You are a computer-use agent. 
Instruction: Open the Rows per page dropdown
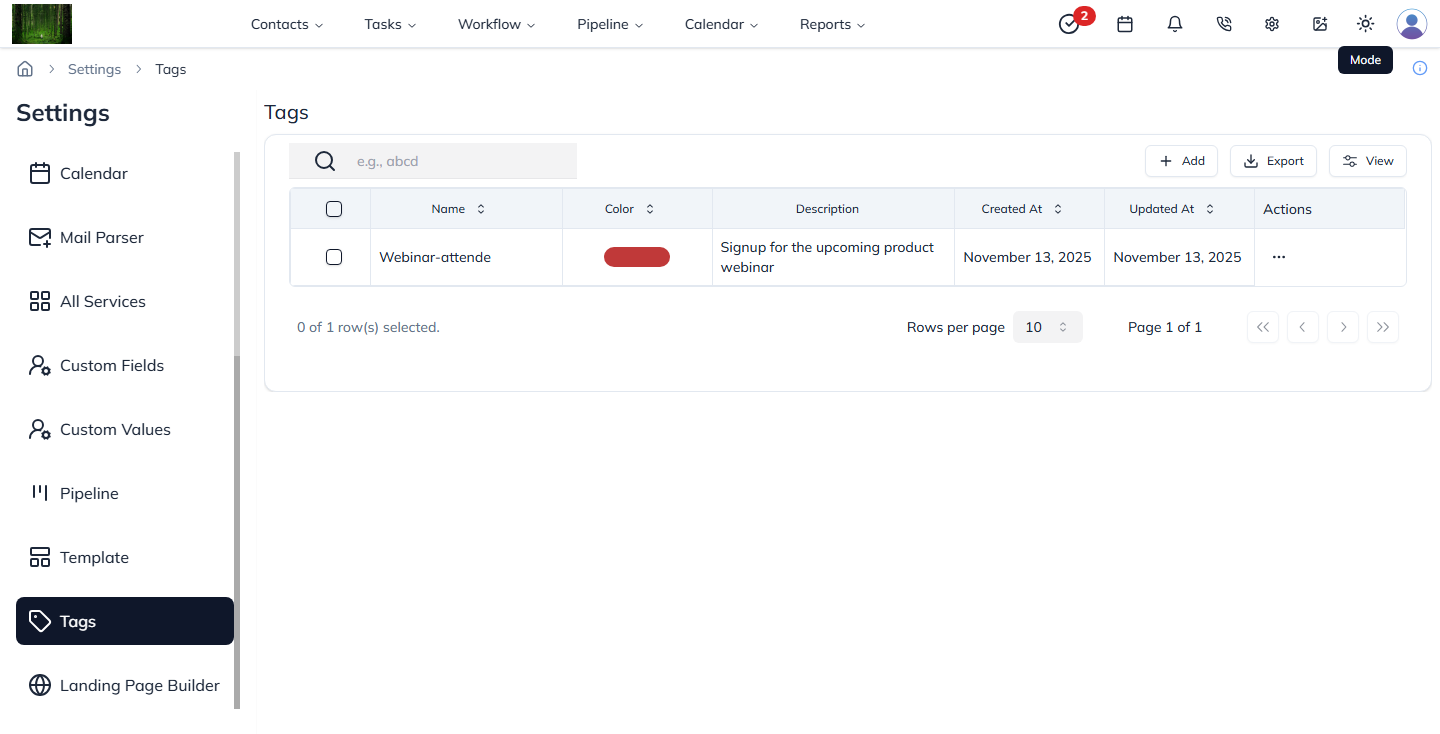[x=1047, y=327]
